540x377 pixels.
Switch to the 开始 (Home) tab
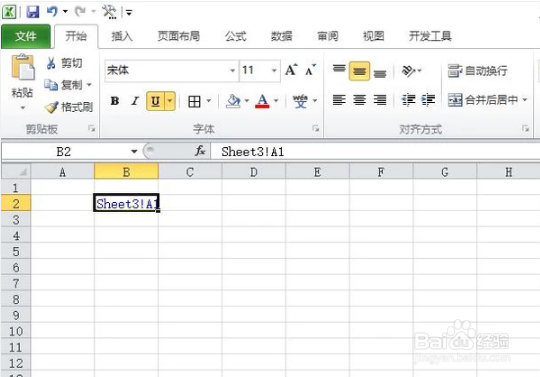pos(76,36)
